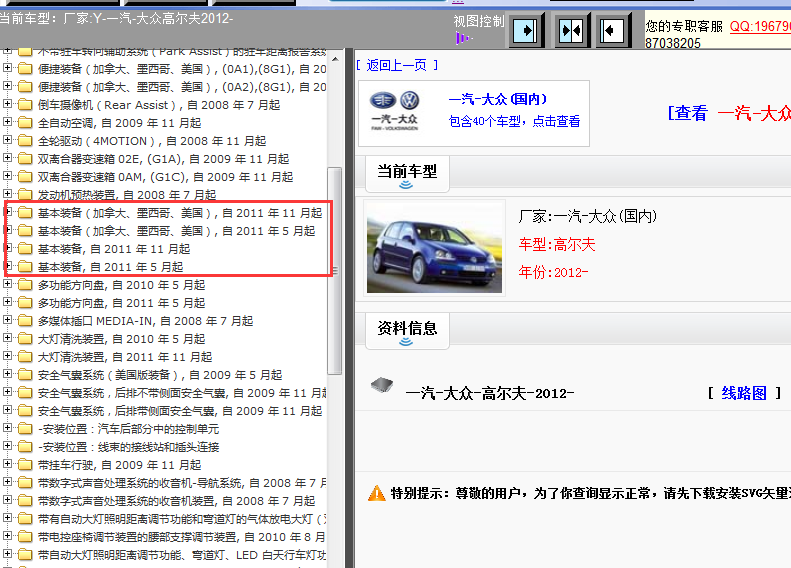The width and height of the screenshot is (791, 568).
Task: Select 带数字式声音处理系统的收音机-导航系统 entry
Action: 182,483
